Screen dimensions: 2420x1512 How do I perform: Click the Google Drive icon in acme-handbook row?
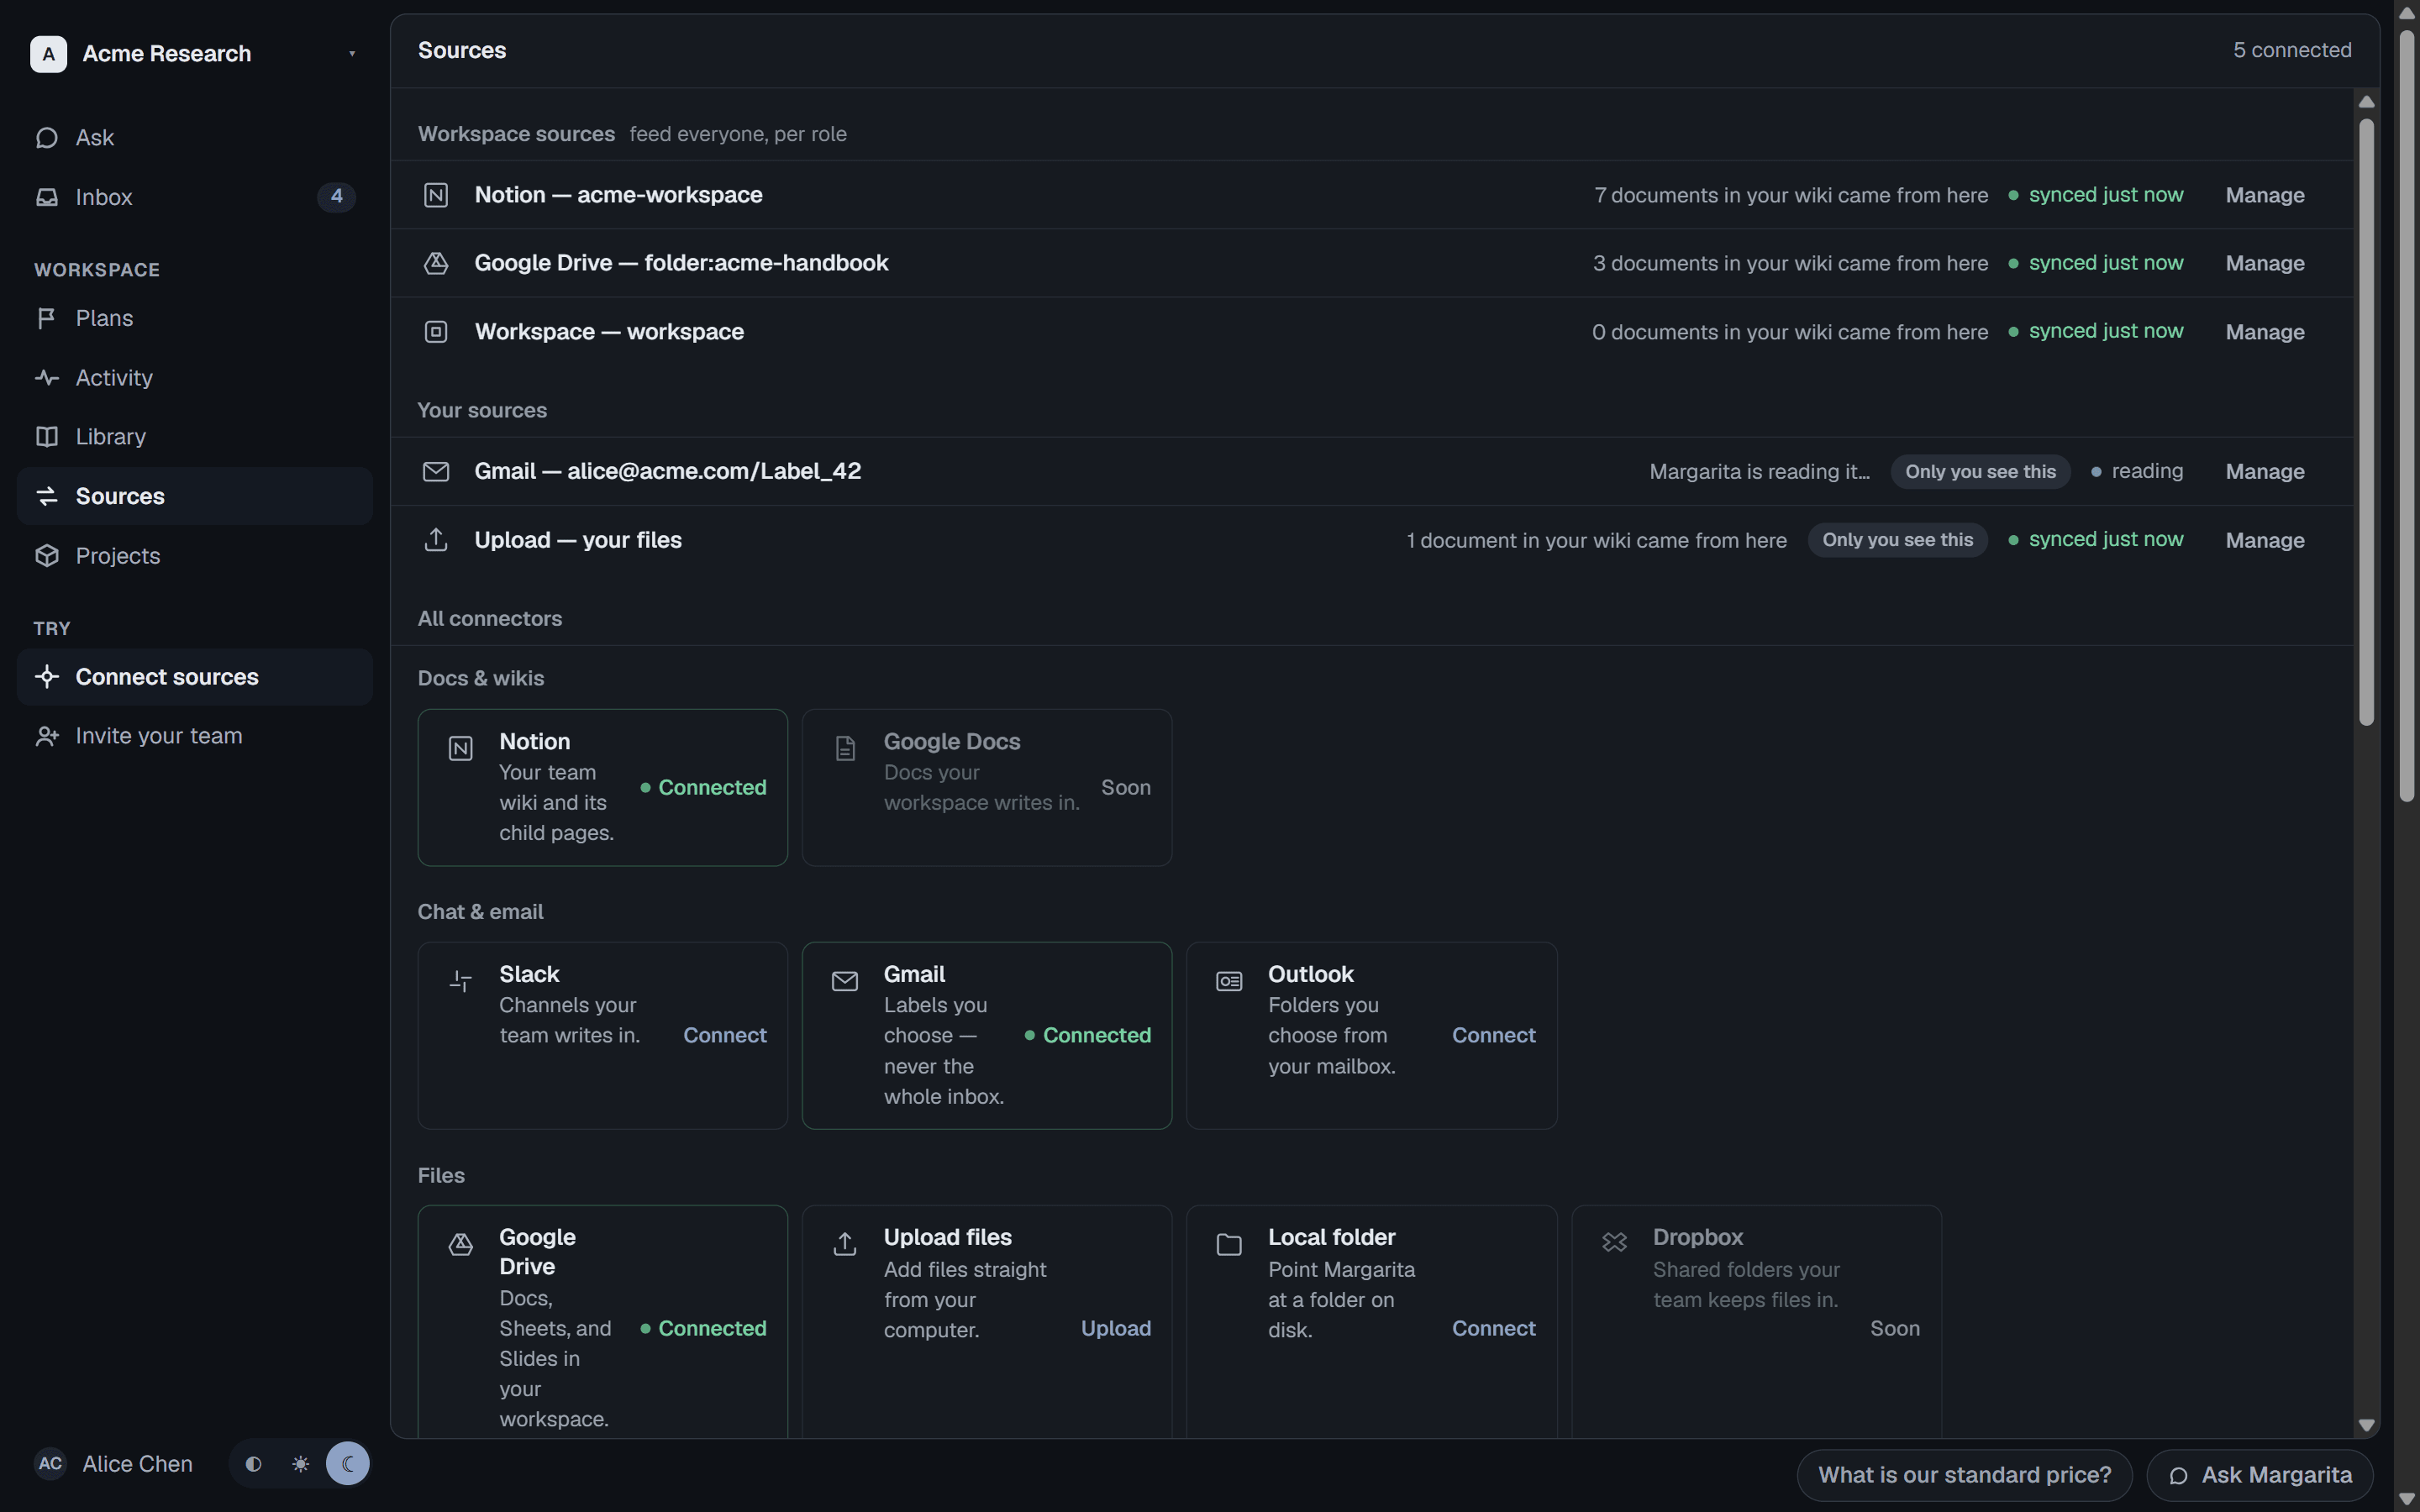(436, 263)
